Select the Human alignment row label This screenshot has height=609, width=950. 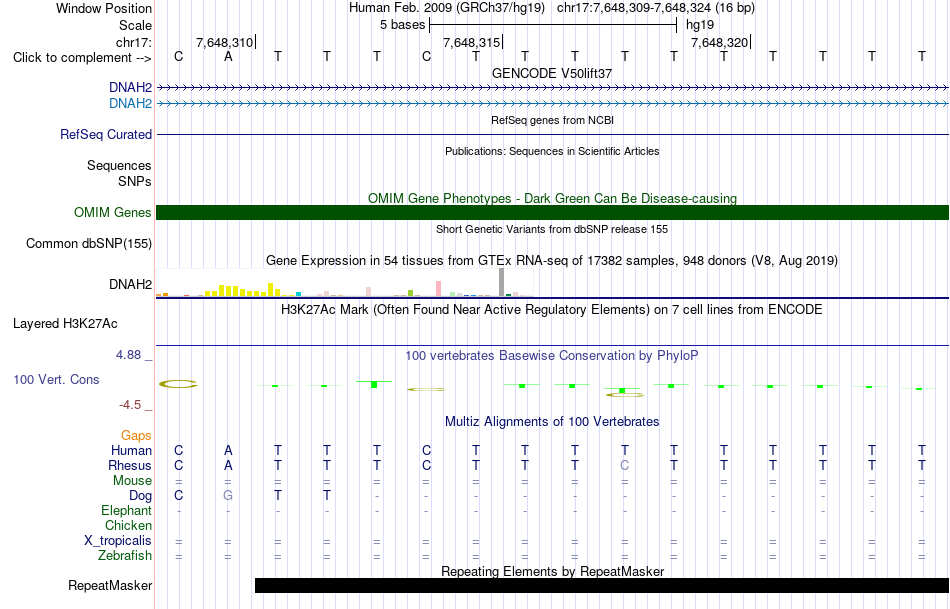pos(131,451)
